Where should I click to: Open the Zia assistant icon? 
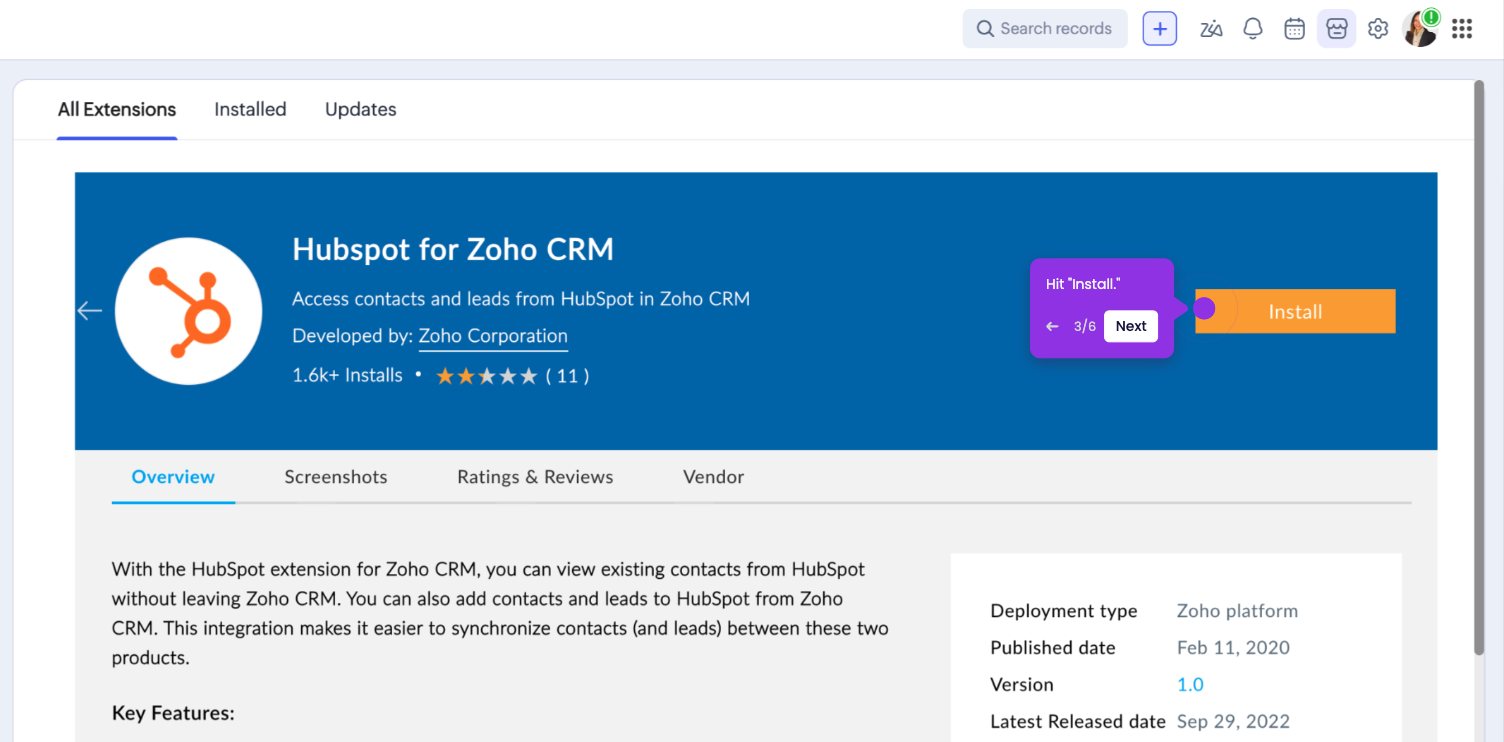click(x=1211, y=29)
